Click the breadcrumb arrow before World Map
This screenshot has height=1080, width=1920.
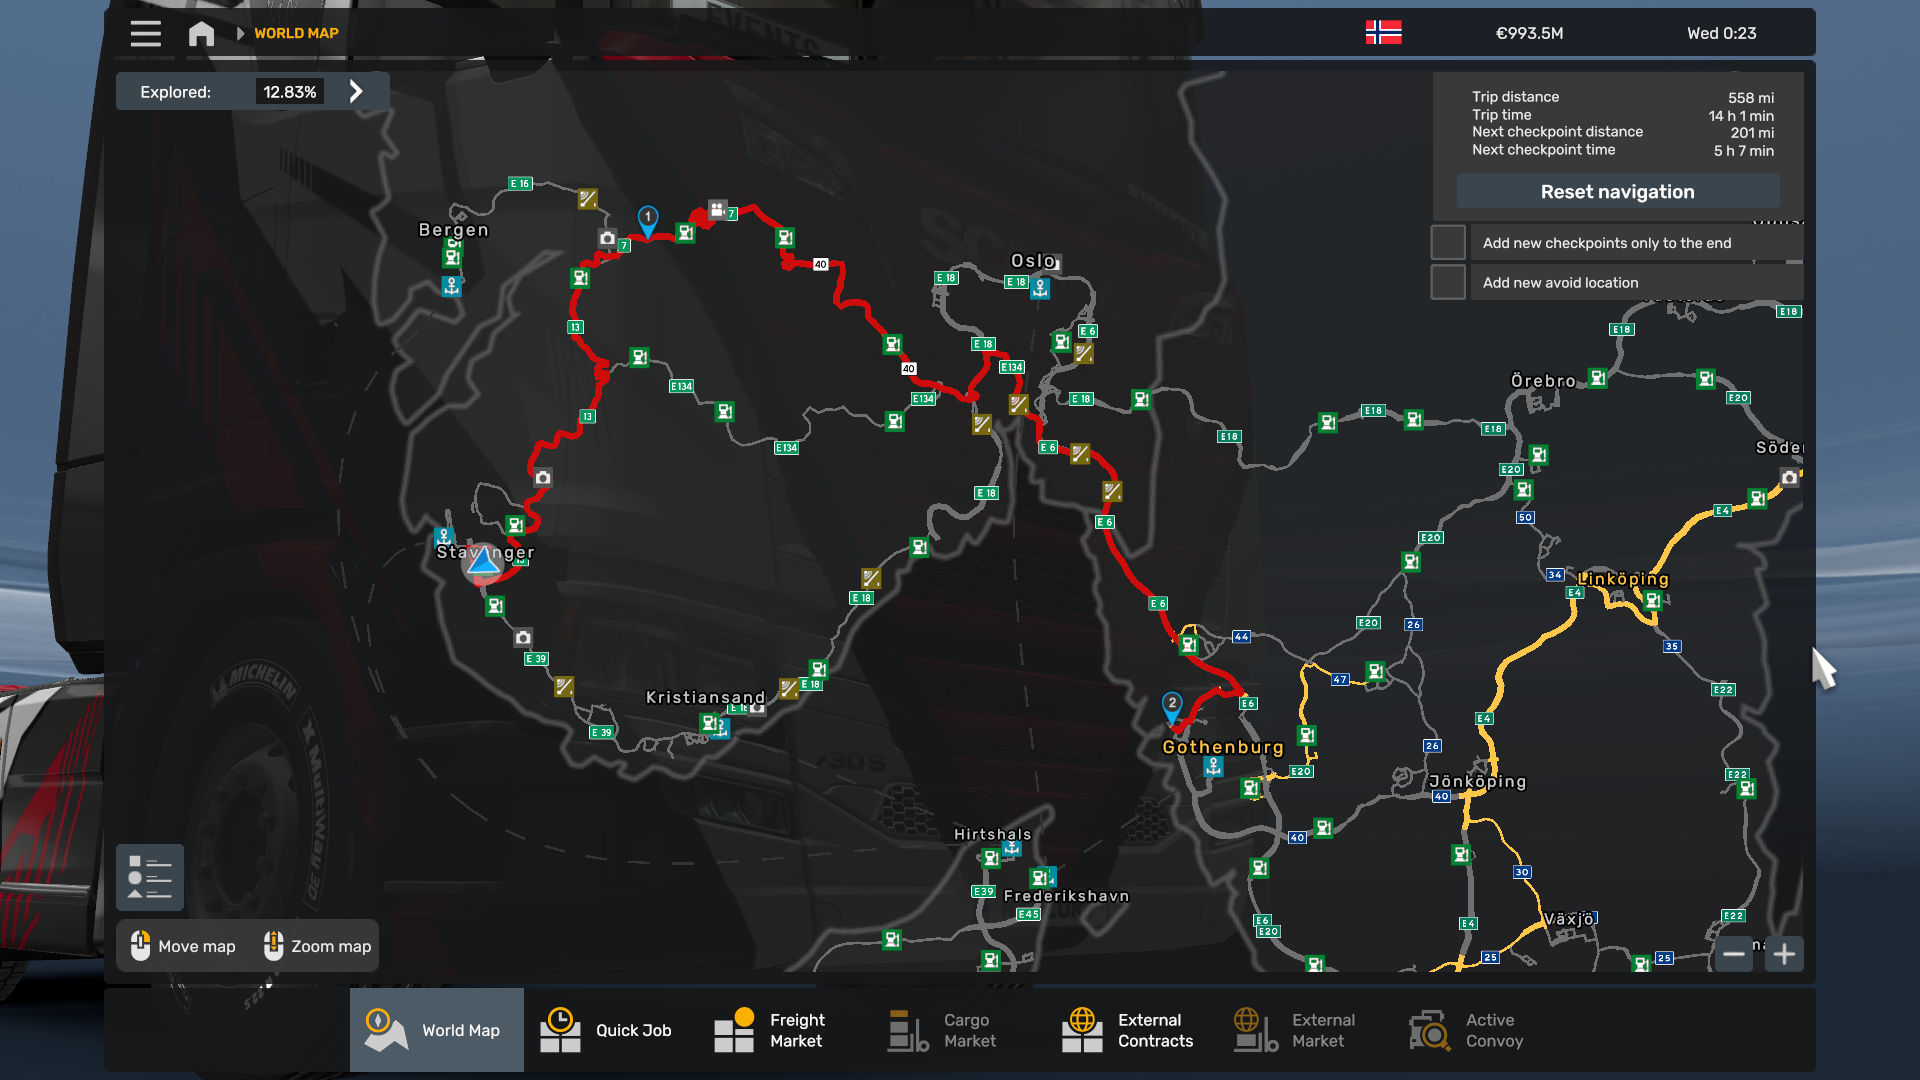(240, 33)
